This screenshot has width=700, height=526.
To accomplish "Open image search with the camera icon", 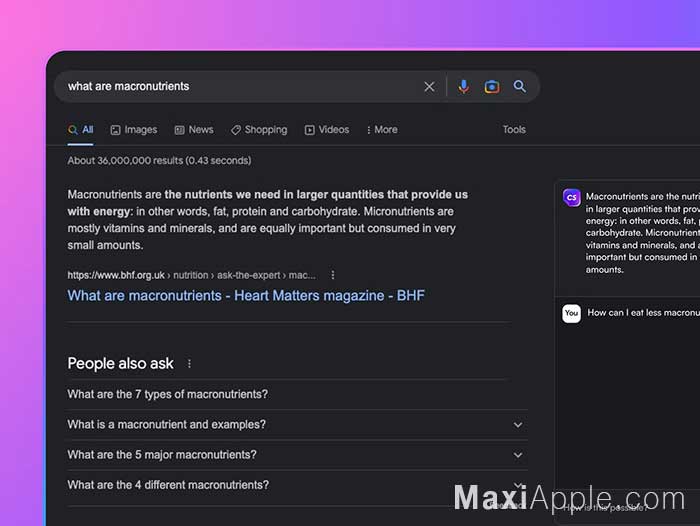I will pos(492,86).
